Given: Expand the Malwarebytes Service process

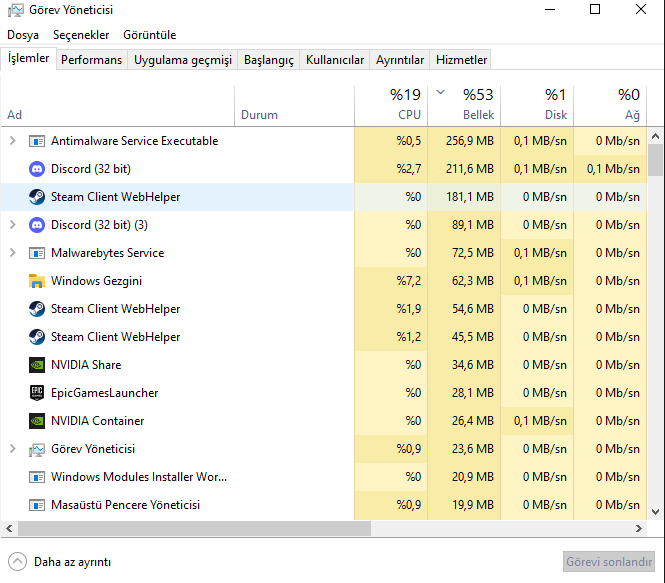Looking at the screenshot, I should click(12, 253).
